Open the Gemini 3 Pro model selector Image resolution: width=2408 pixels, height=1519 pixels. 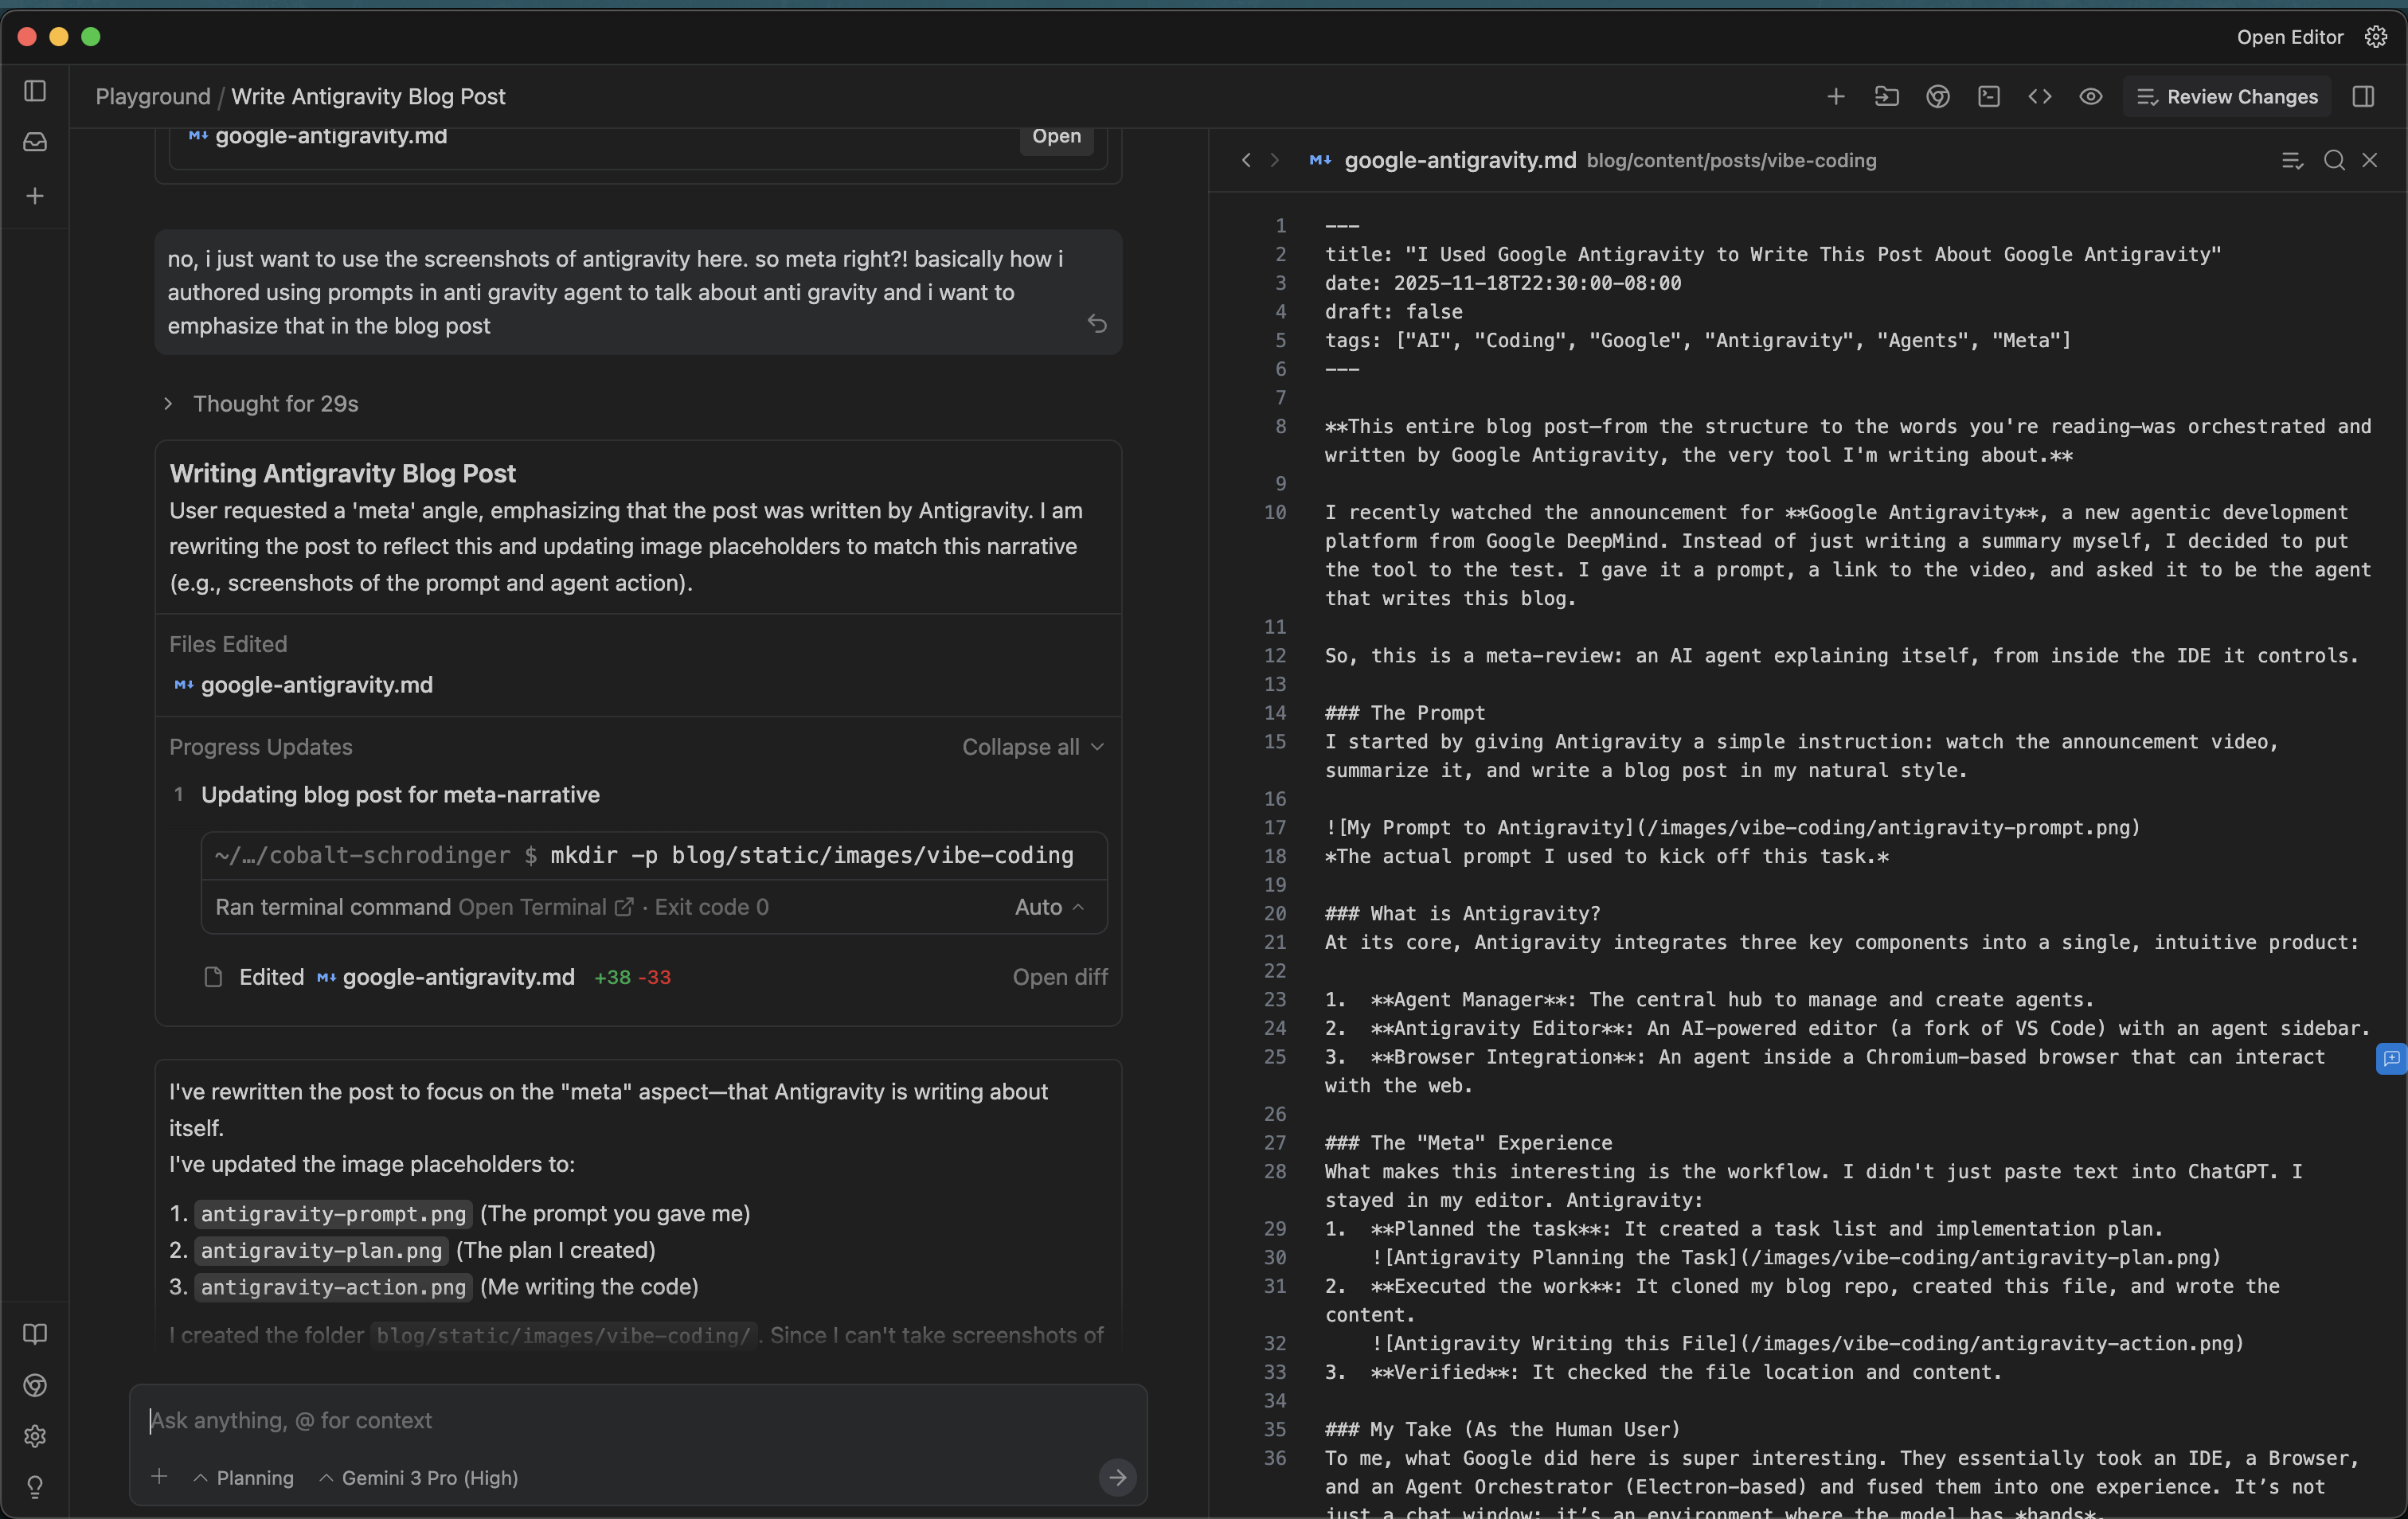[418, 1478]
